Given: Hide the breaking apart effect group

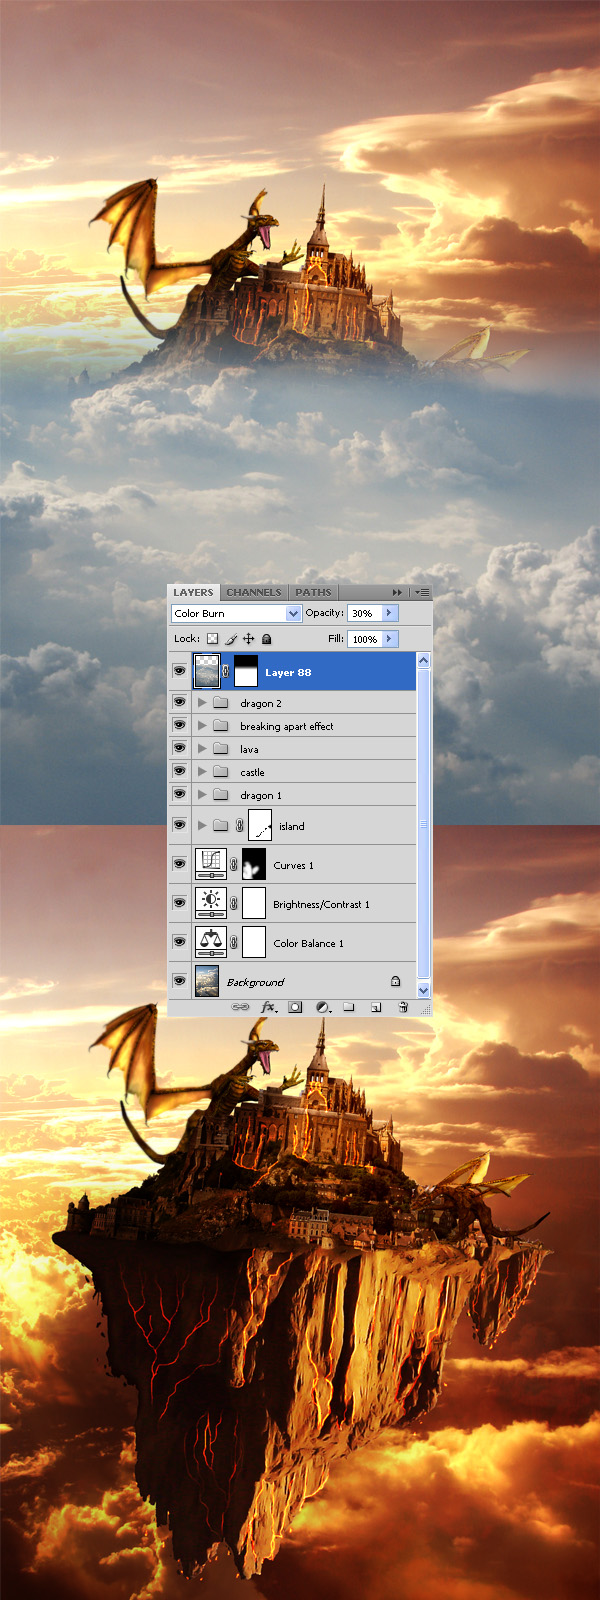Looking at the screenshot, I should (x=180, y=725).
